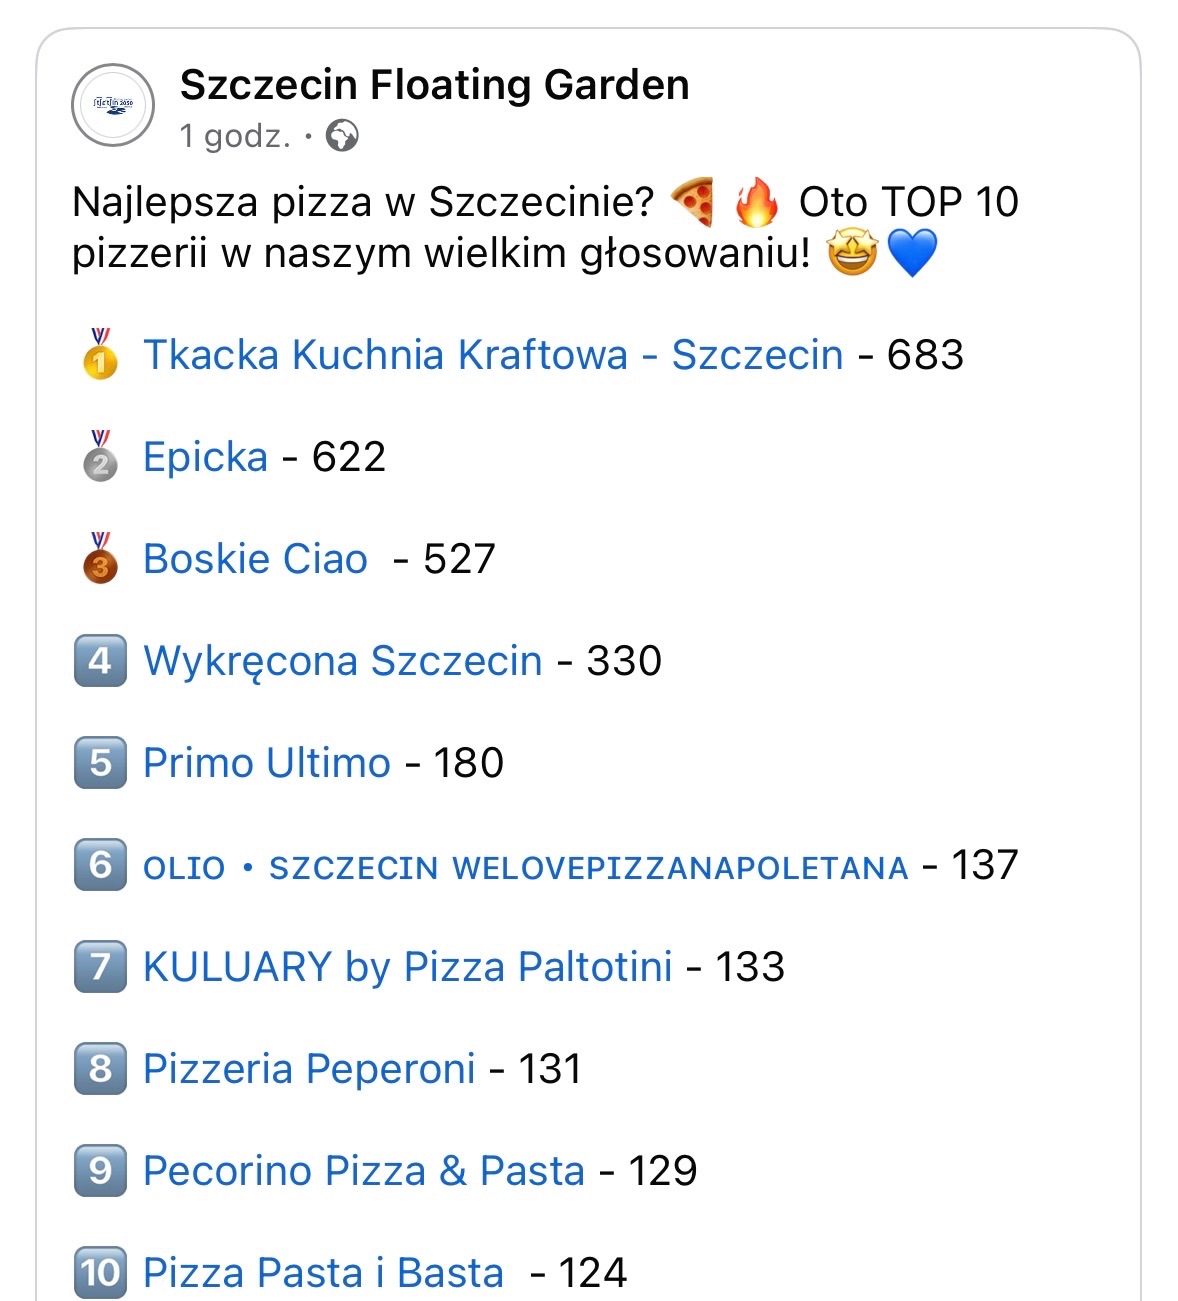This screenshot has height=1301, width=1178.
Task: Open the Szczecin Floating Garden profile picture
Action: click(x=113, y=105)
